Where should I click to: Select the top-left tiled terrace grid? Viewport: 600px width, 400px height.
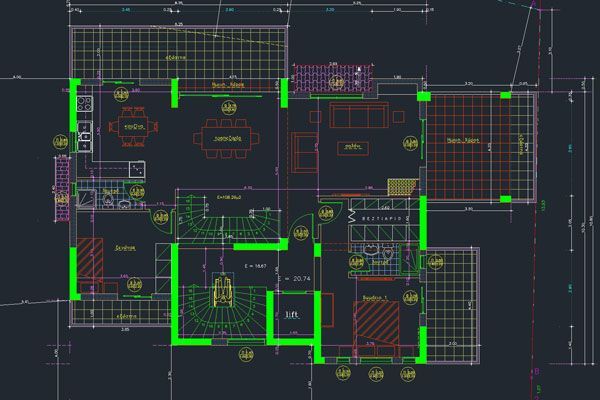[x=175, y=52]
